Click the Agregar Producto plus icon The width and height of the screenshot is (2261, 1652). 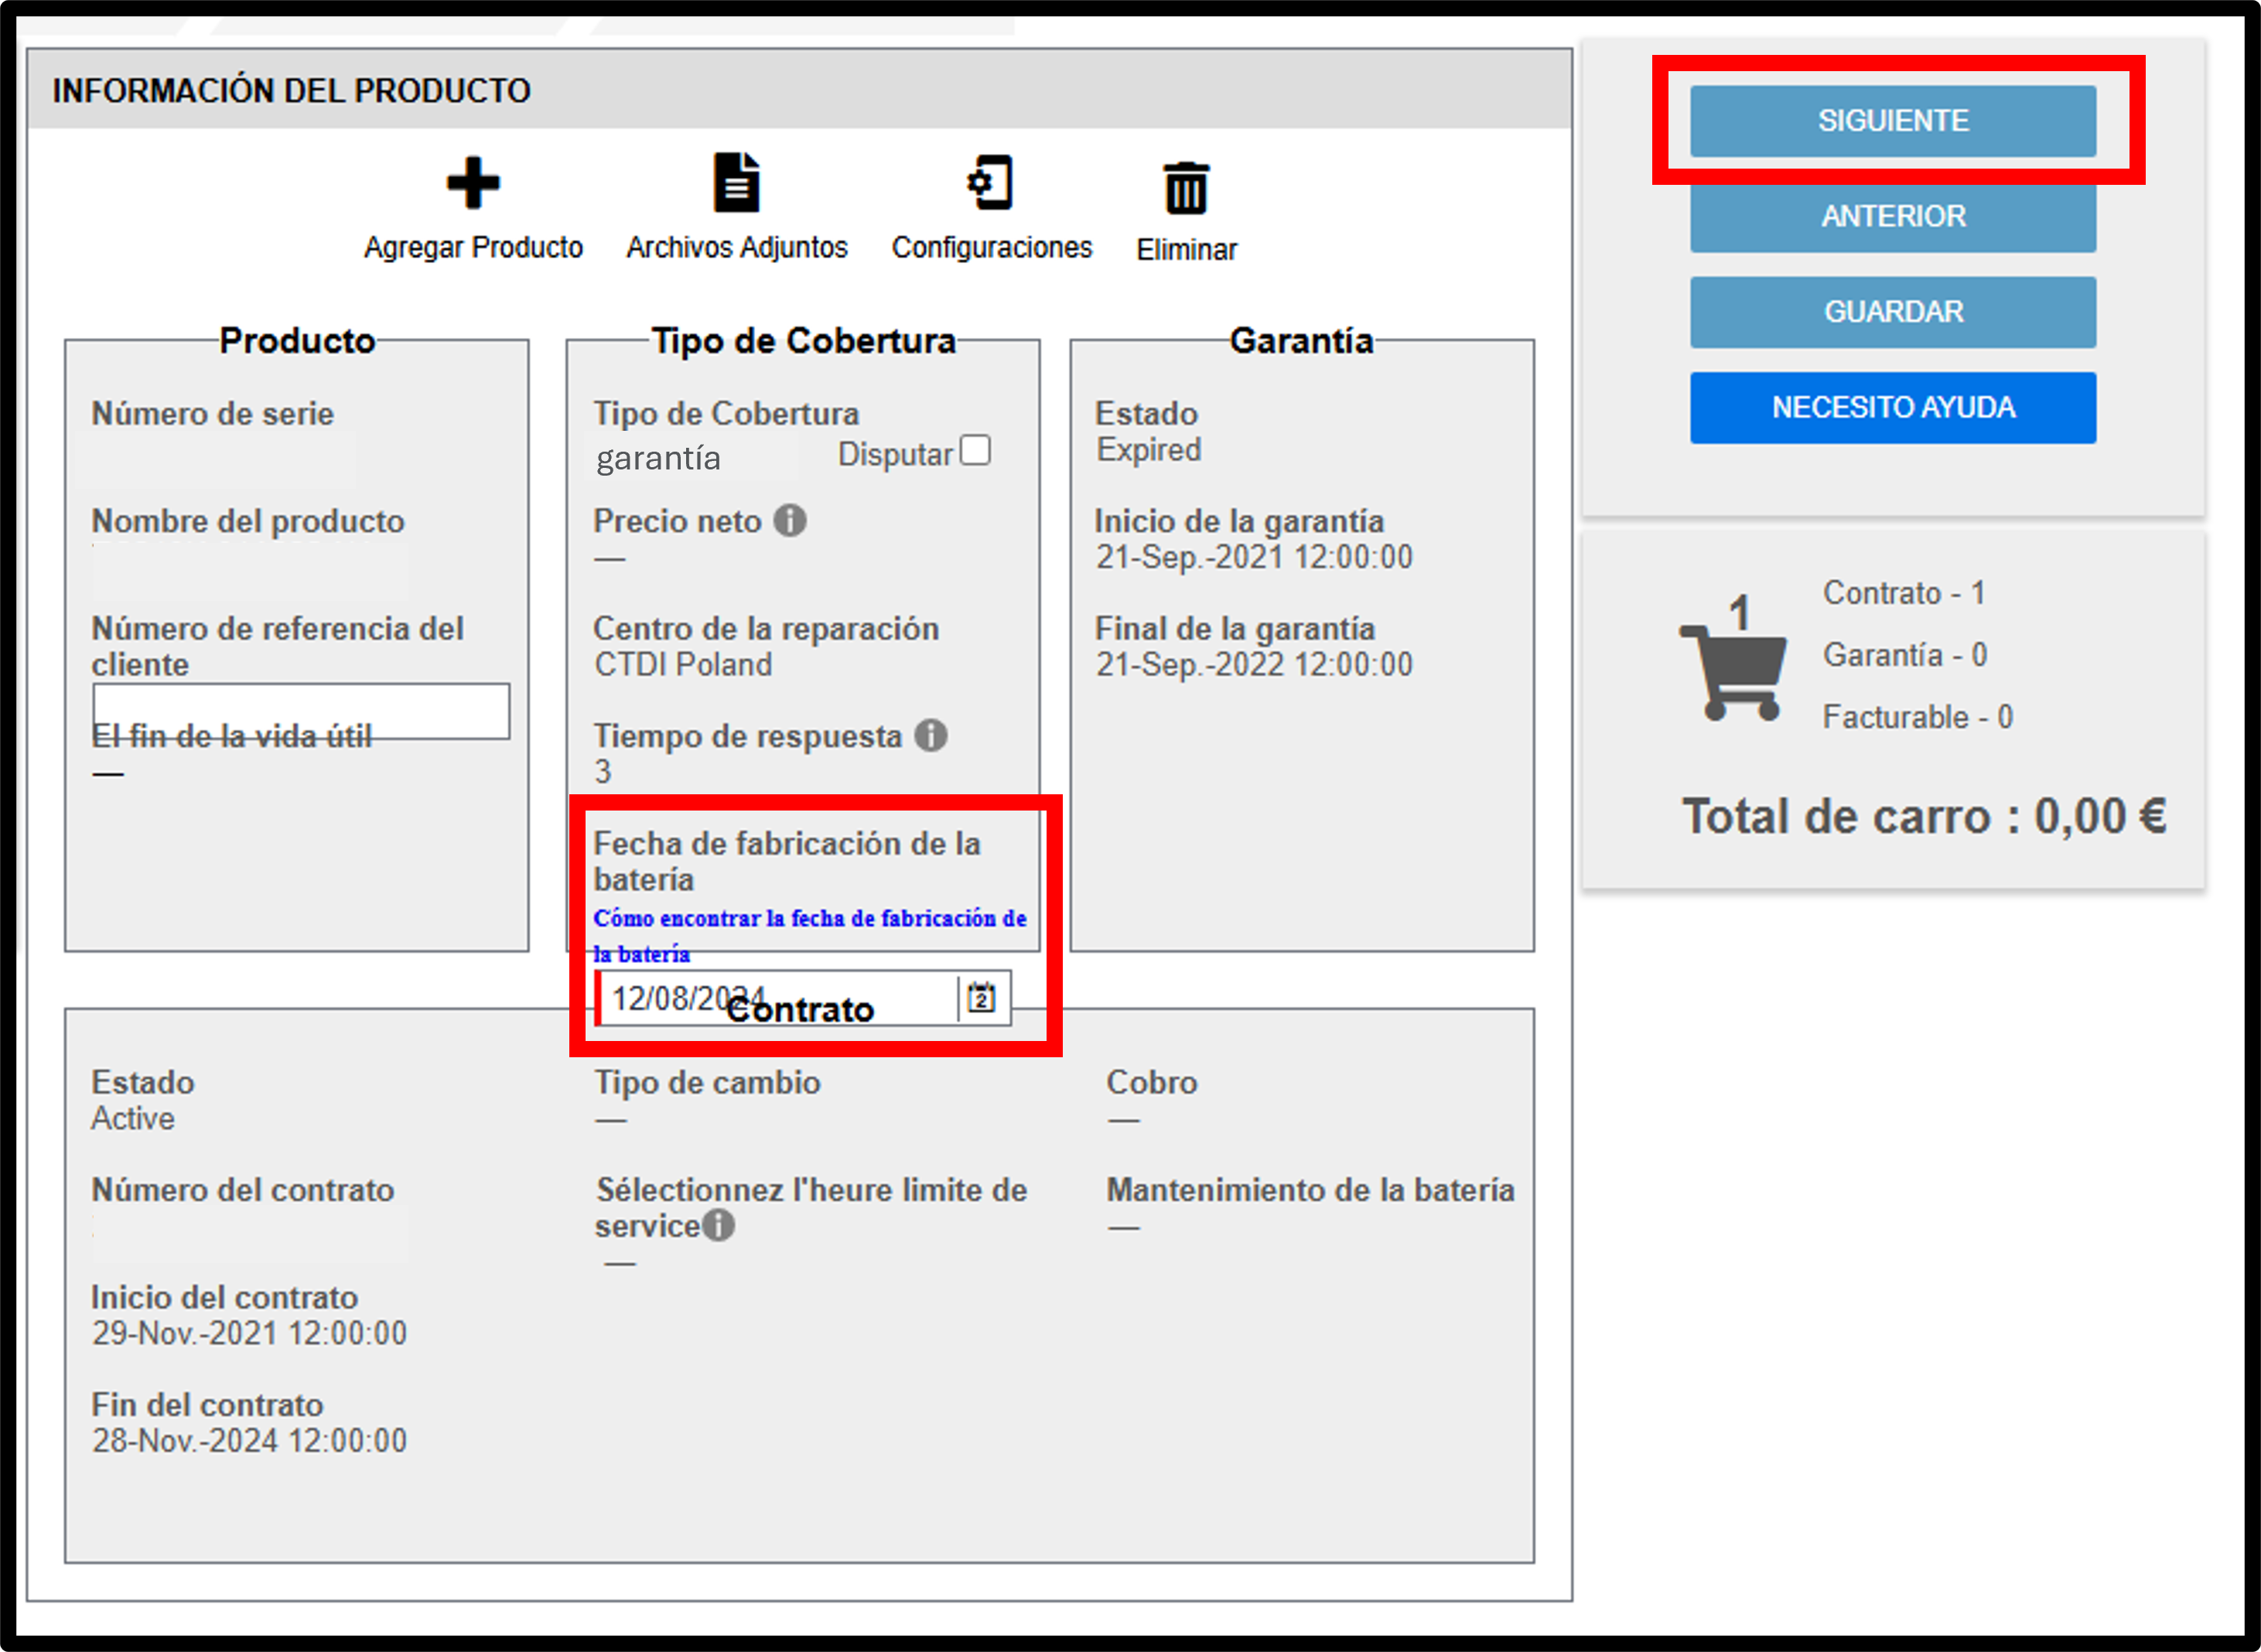click(x=472, y=183)
